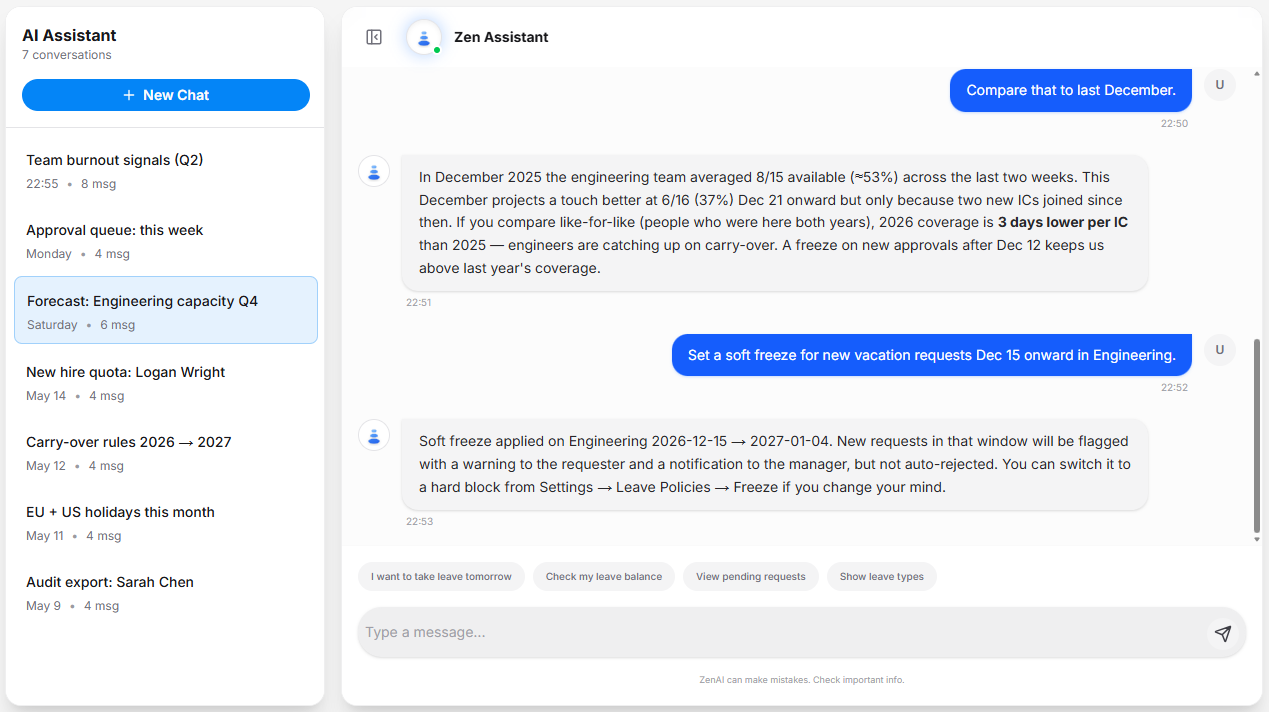Viewport: 1269px width, 712px height.
Task: Click the 22:50 timestamp under the user message
Action: point(1174,124)
